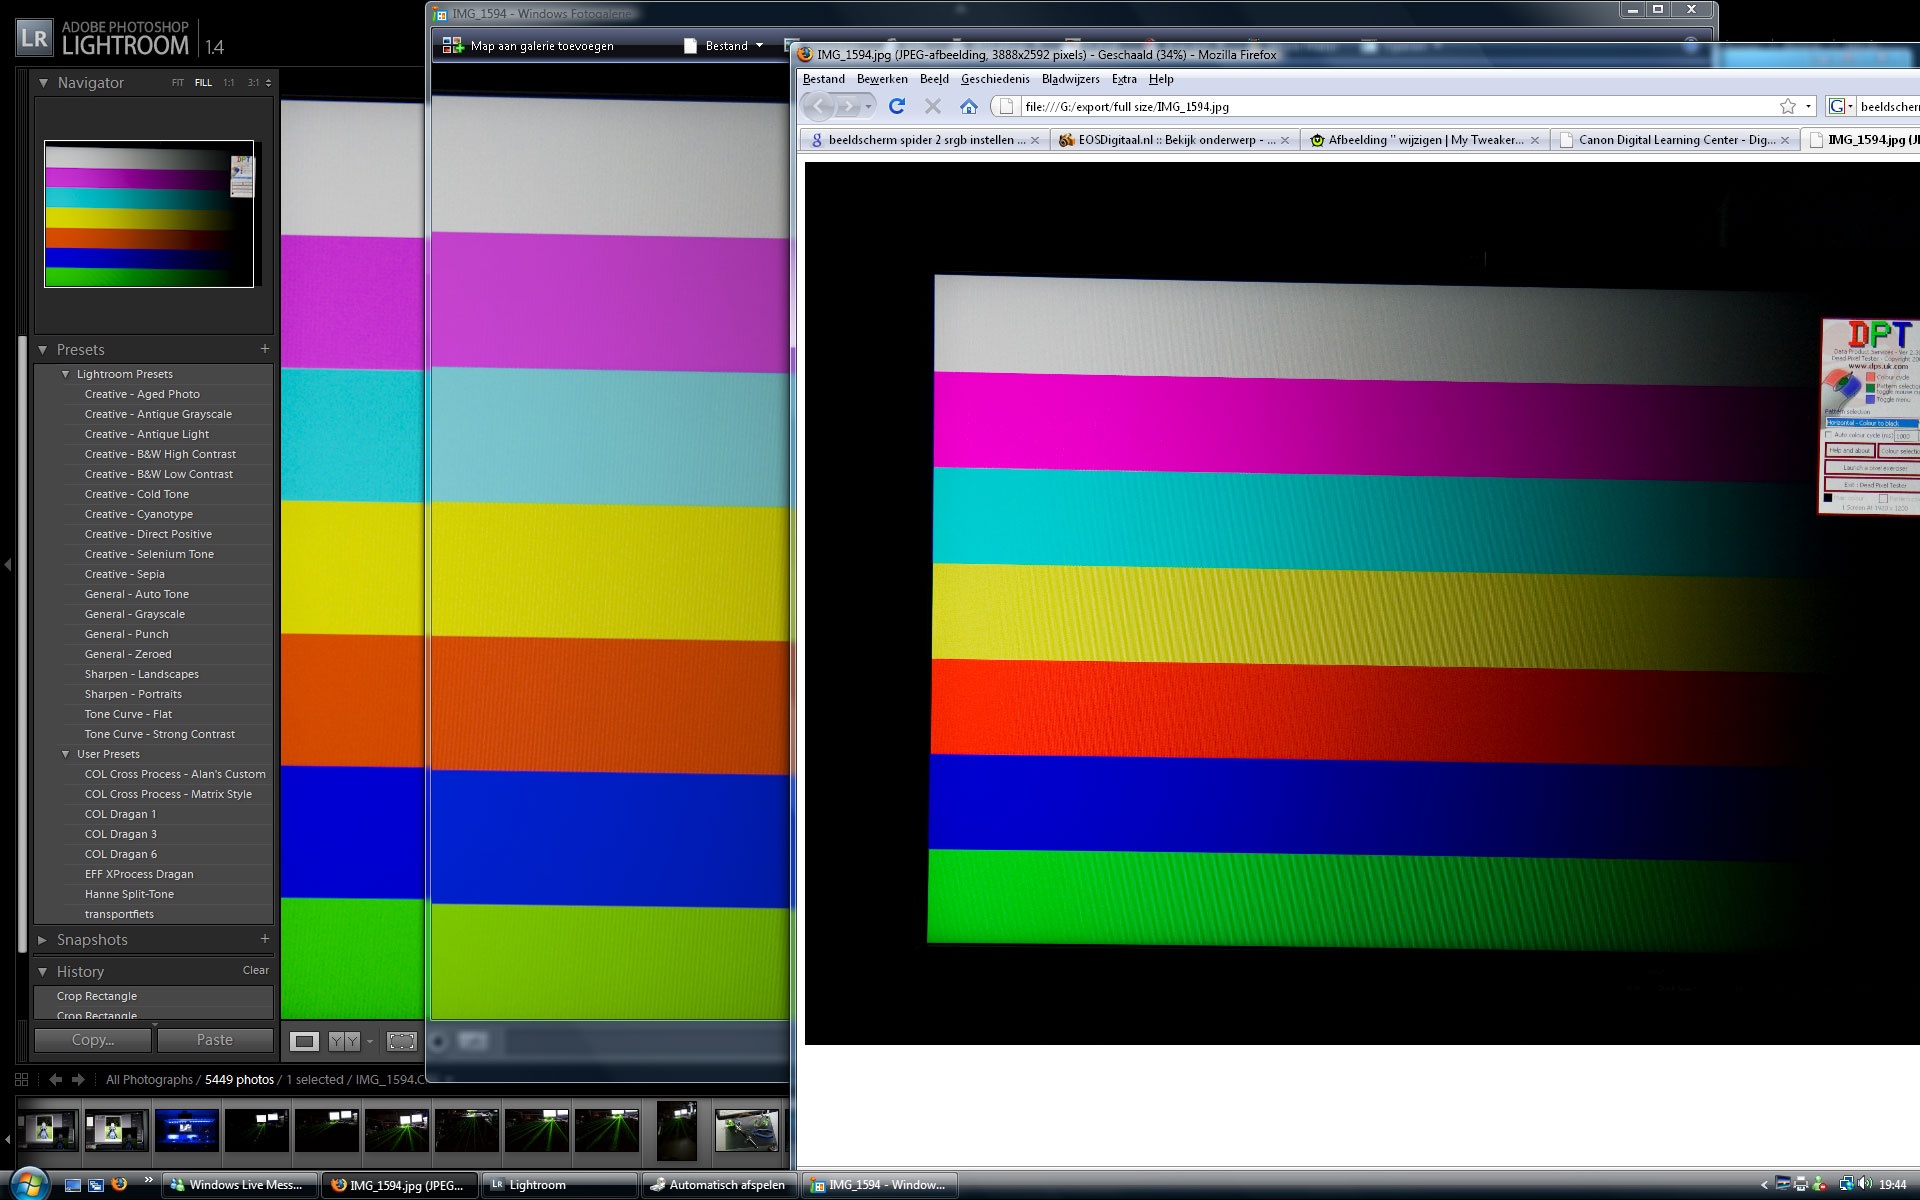Image resolution: width=1920 pixels, height=1200 pixels.
Task: Open Windows Live Messenger taskbar button
Action: pyautogui.click(x=240, y=1185)
